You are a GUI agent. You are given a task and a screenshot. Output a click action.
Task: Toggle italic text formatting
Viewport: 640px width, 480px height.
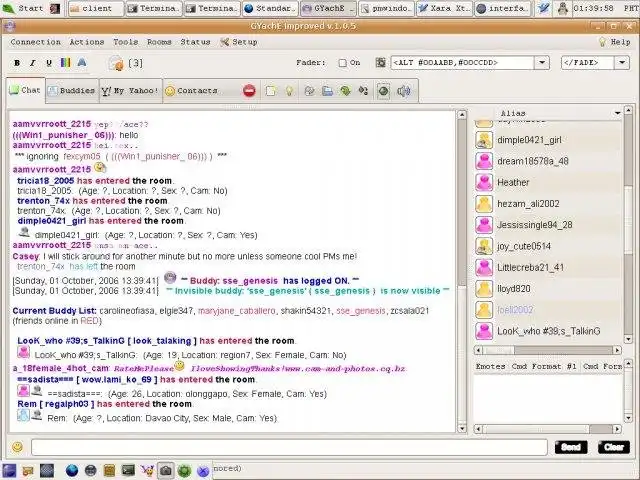click(33, 63)
